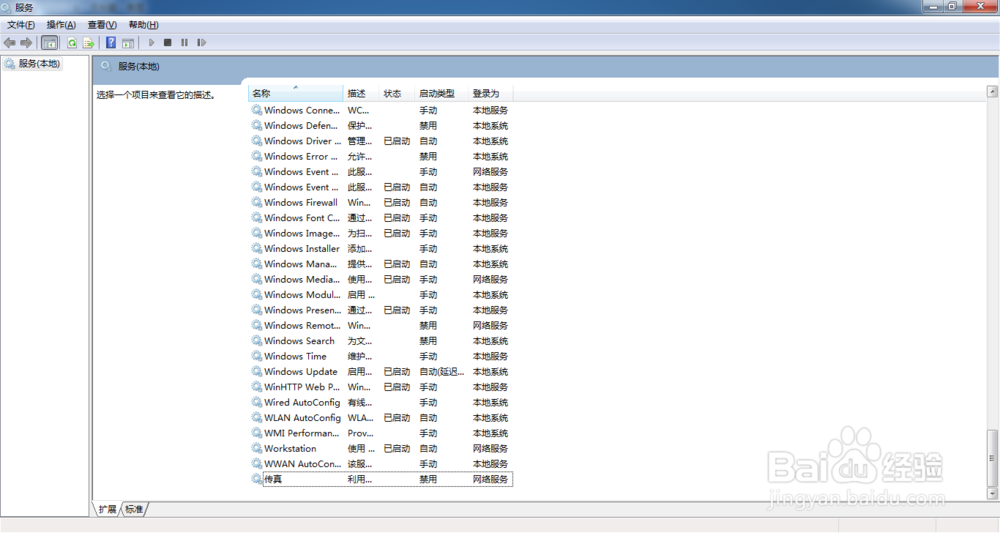Click the Stop service icon
Image resolution: width=1000 pixels, height=533 pixels.
click(168, 43)
